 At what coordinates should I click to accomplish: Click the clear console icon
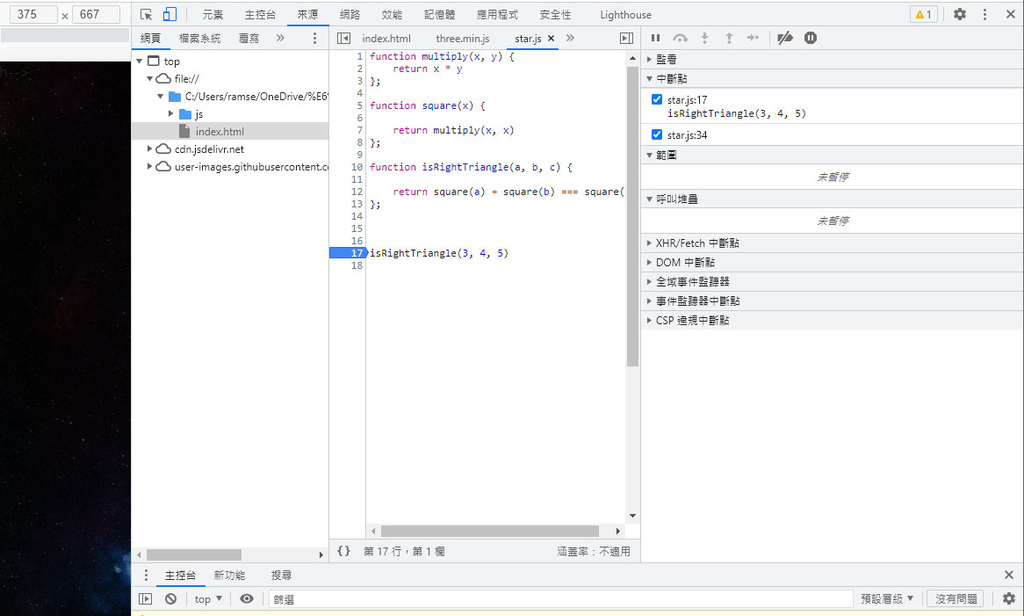pos(170,598)
